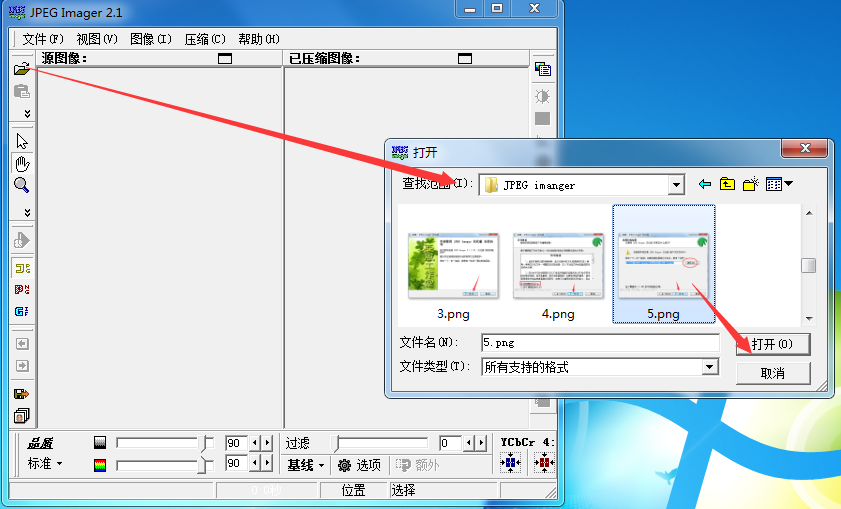Viewport: 841px width, 509px height.
Task: Click the left arrow previous image icon
Action: point(22,344)
